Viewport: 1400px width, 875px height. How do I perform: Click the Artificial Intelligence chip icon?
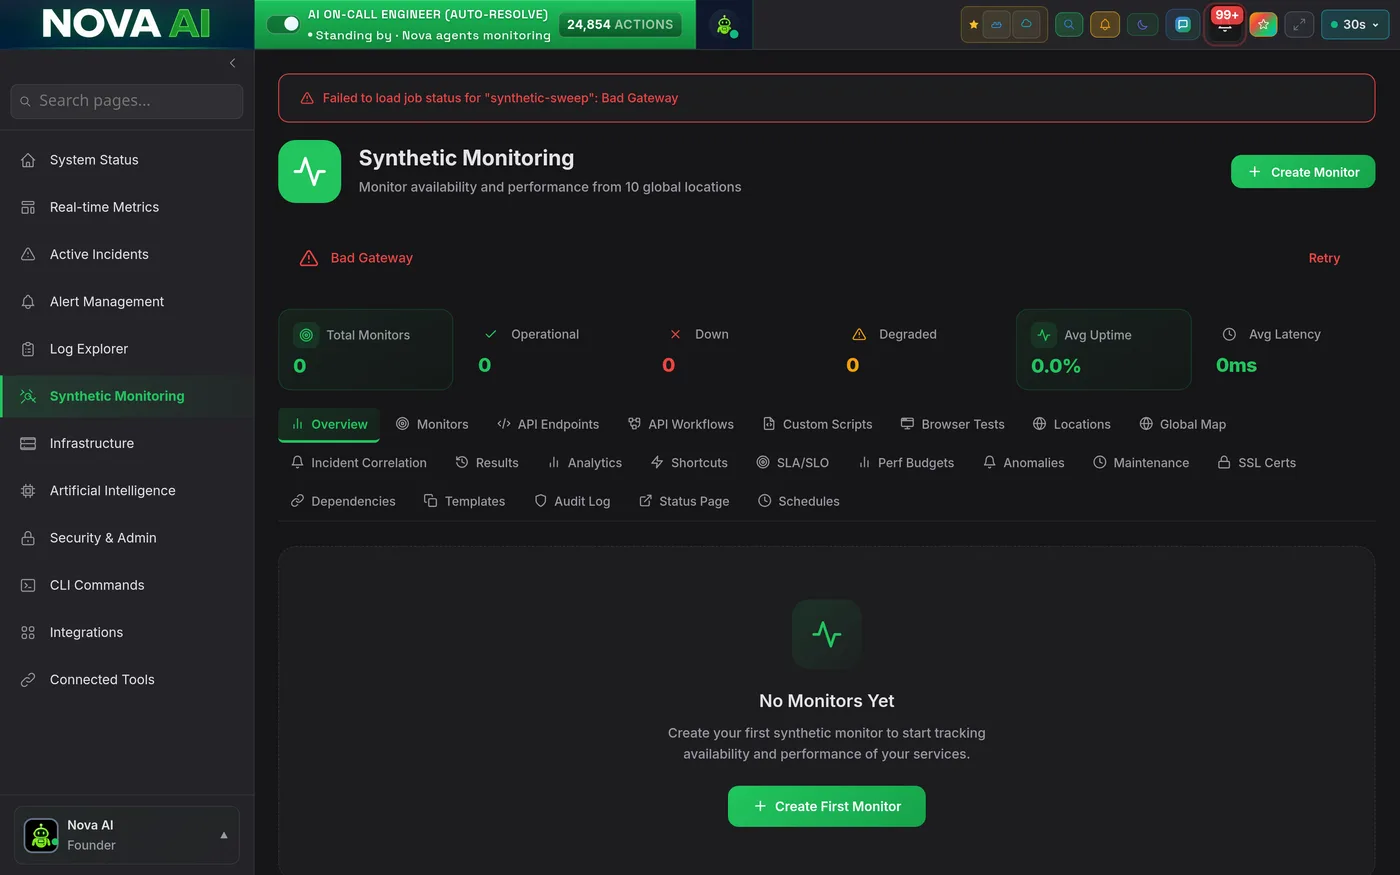[28, 491]
